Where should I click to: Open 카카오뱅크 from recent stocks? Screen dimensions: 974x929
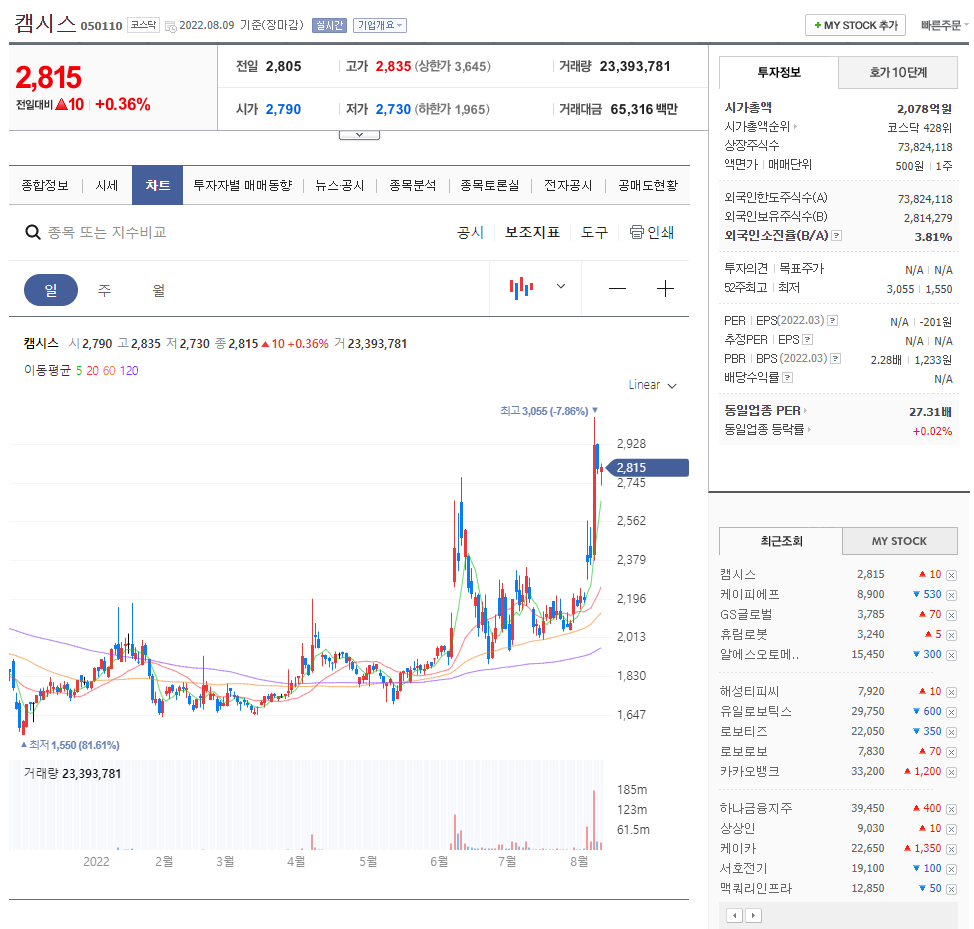pyautogui.click(x=750, y=772)
